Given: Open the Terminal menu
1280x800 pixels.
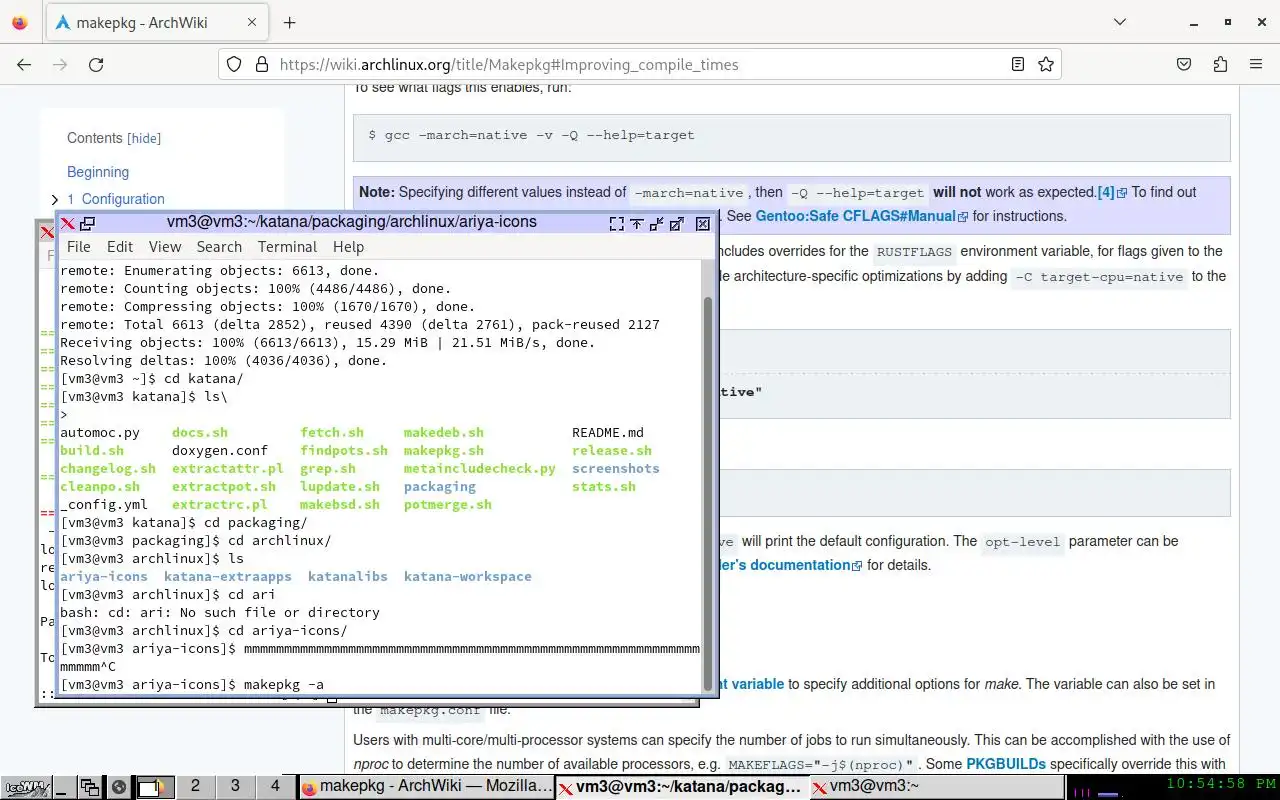Looking at the screenshot, I should (x=287, y=247).
